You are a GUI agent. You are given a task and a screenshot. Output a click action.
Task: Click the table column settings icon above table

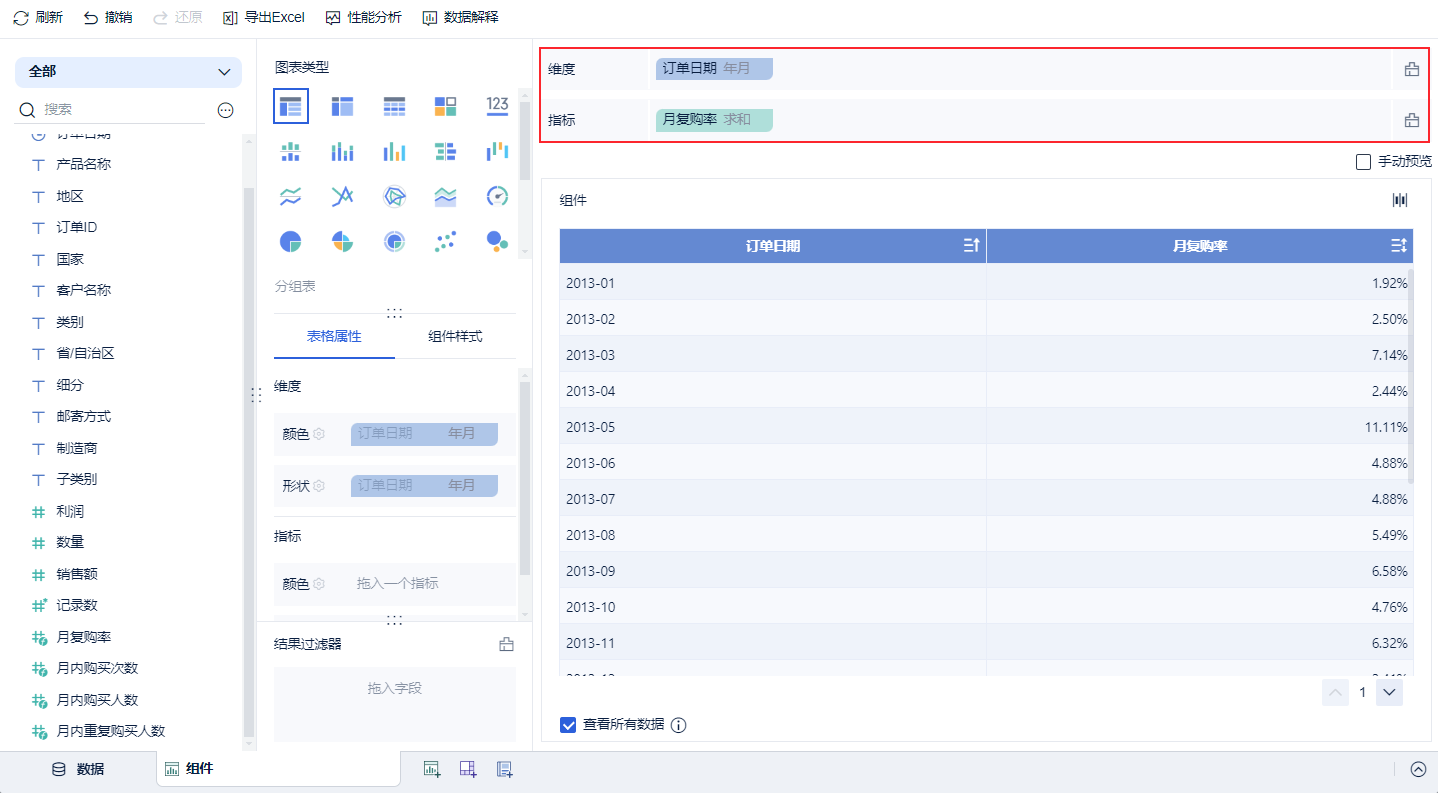pos(1400,200)
